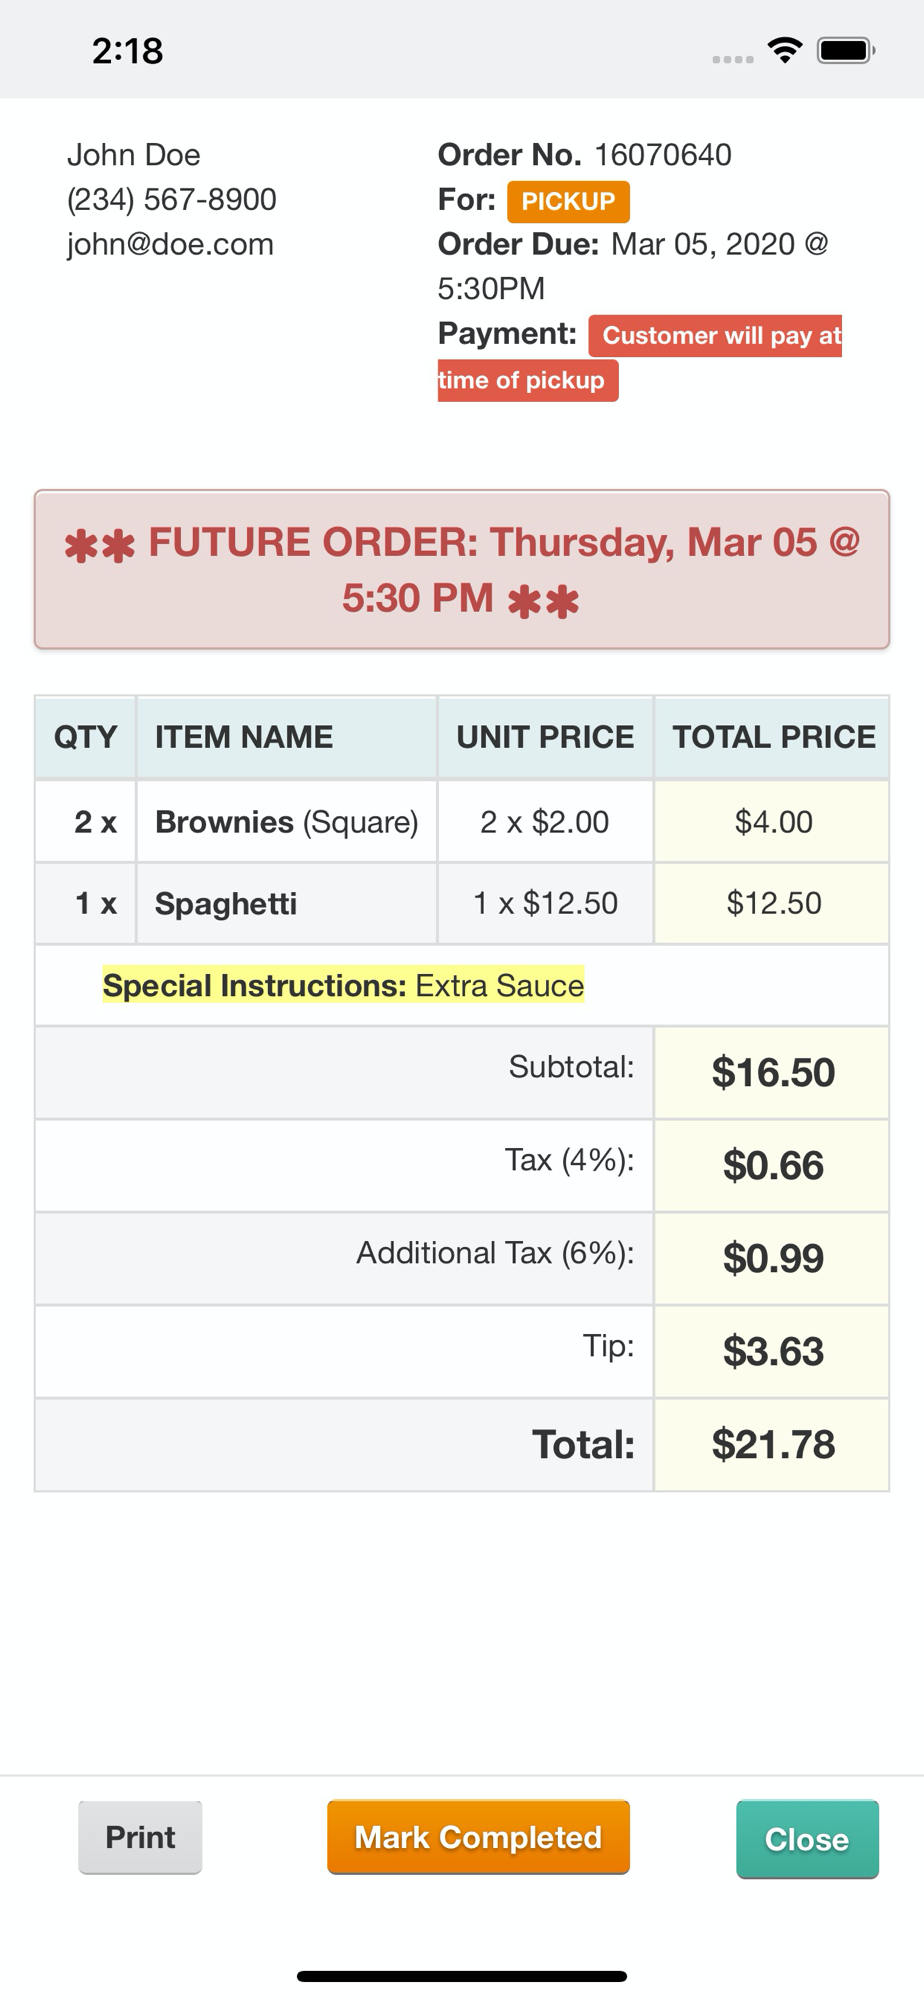Tap the Total amount $21.78
Image resolution: width=924 pixels, height=2000 pixels.
tap(773, 1444)
